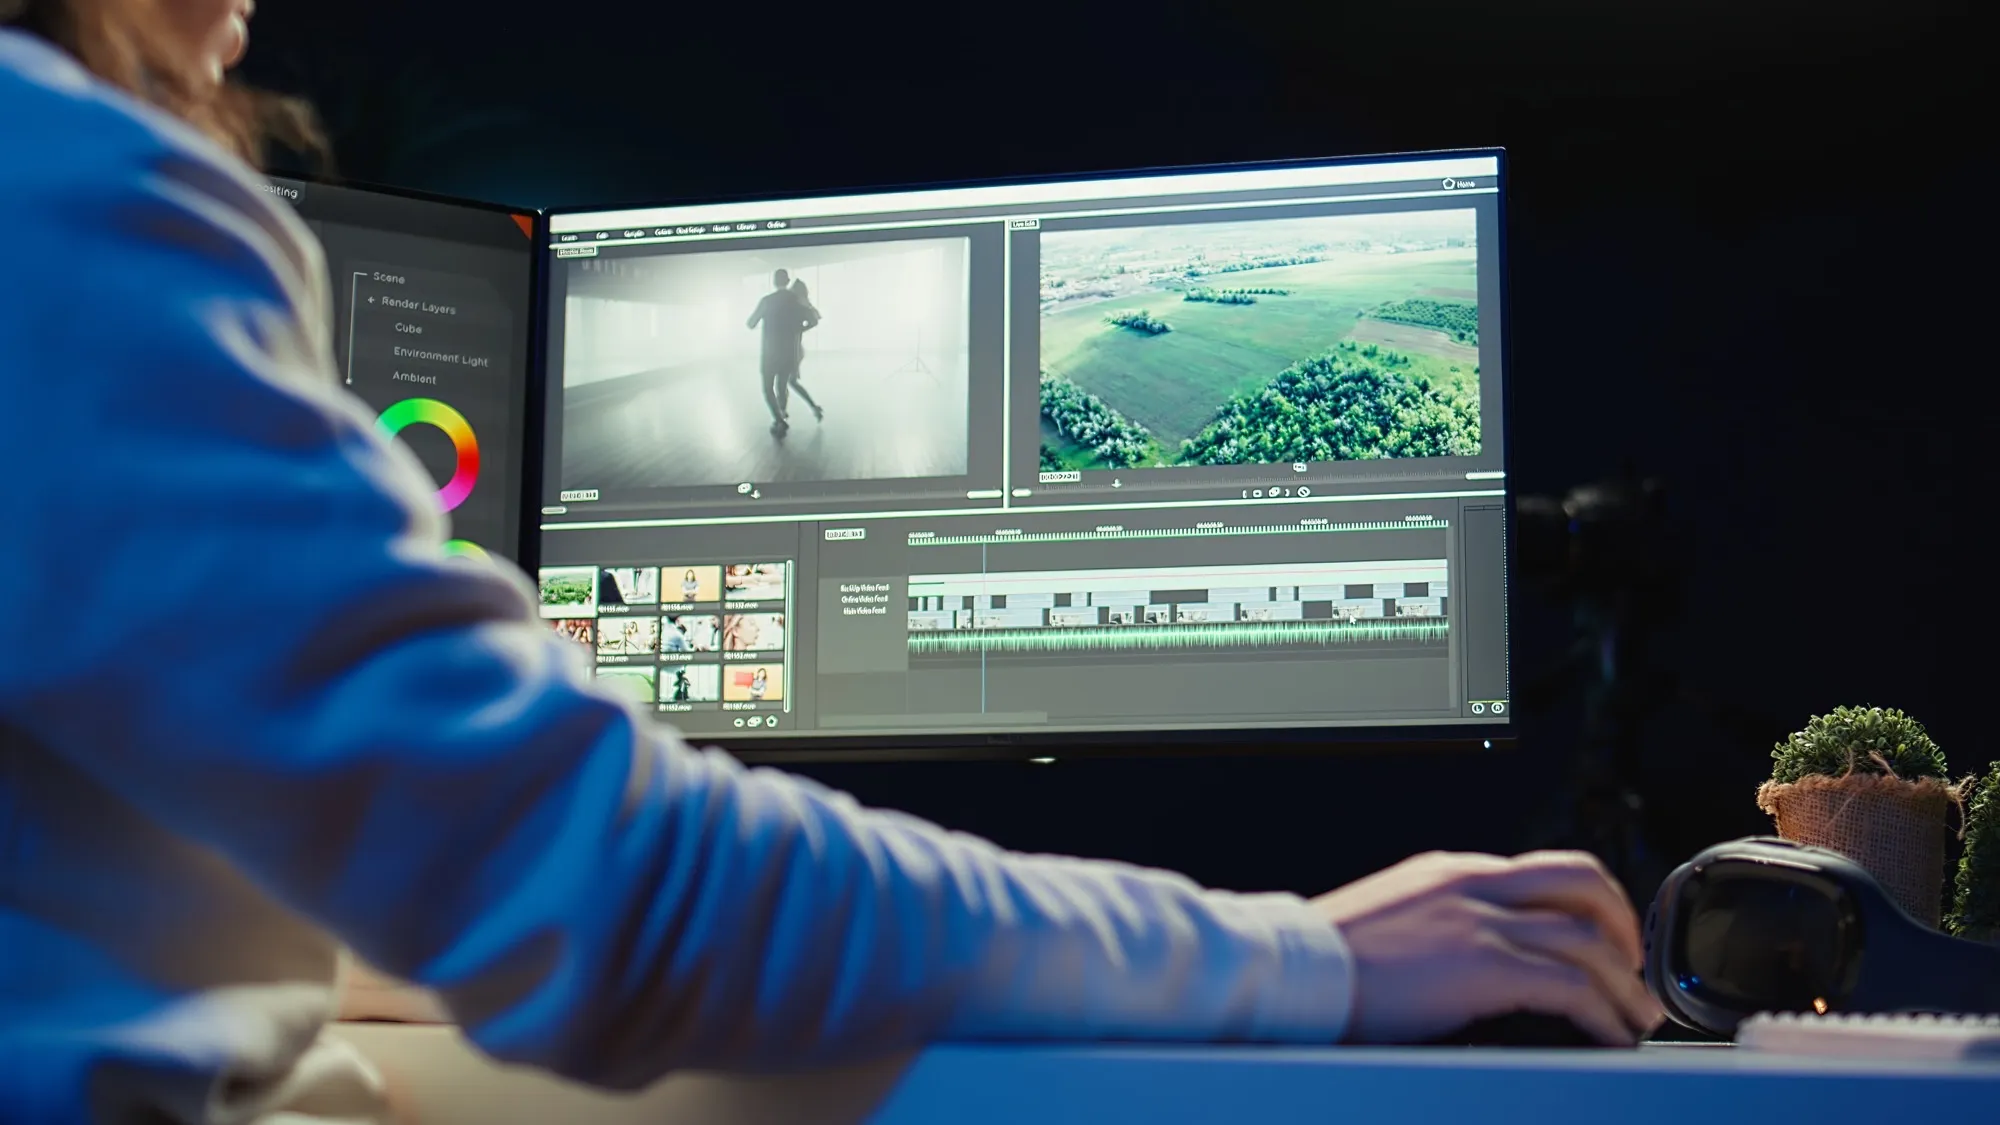
Task: Click the oval icon below media bin
Action: (x=739, y=722)
